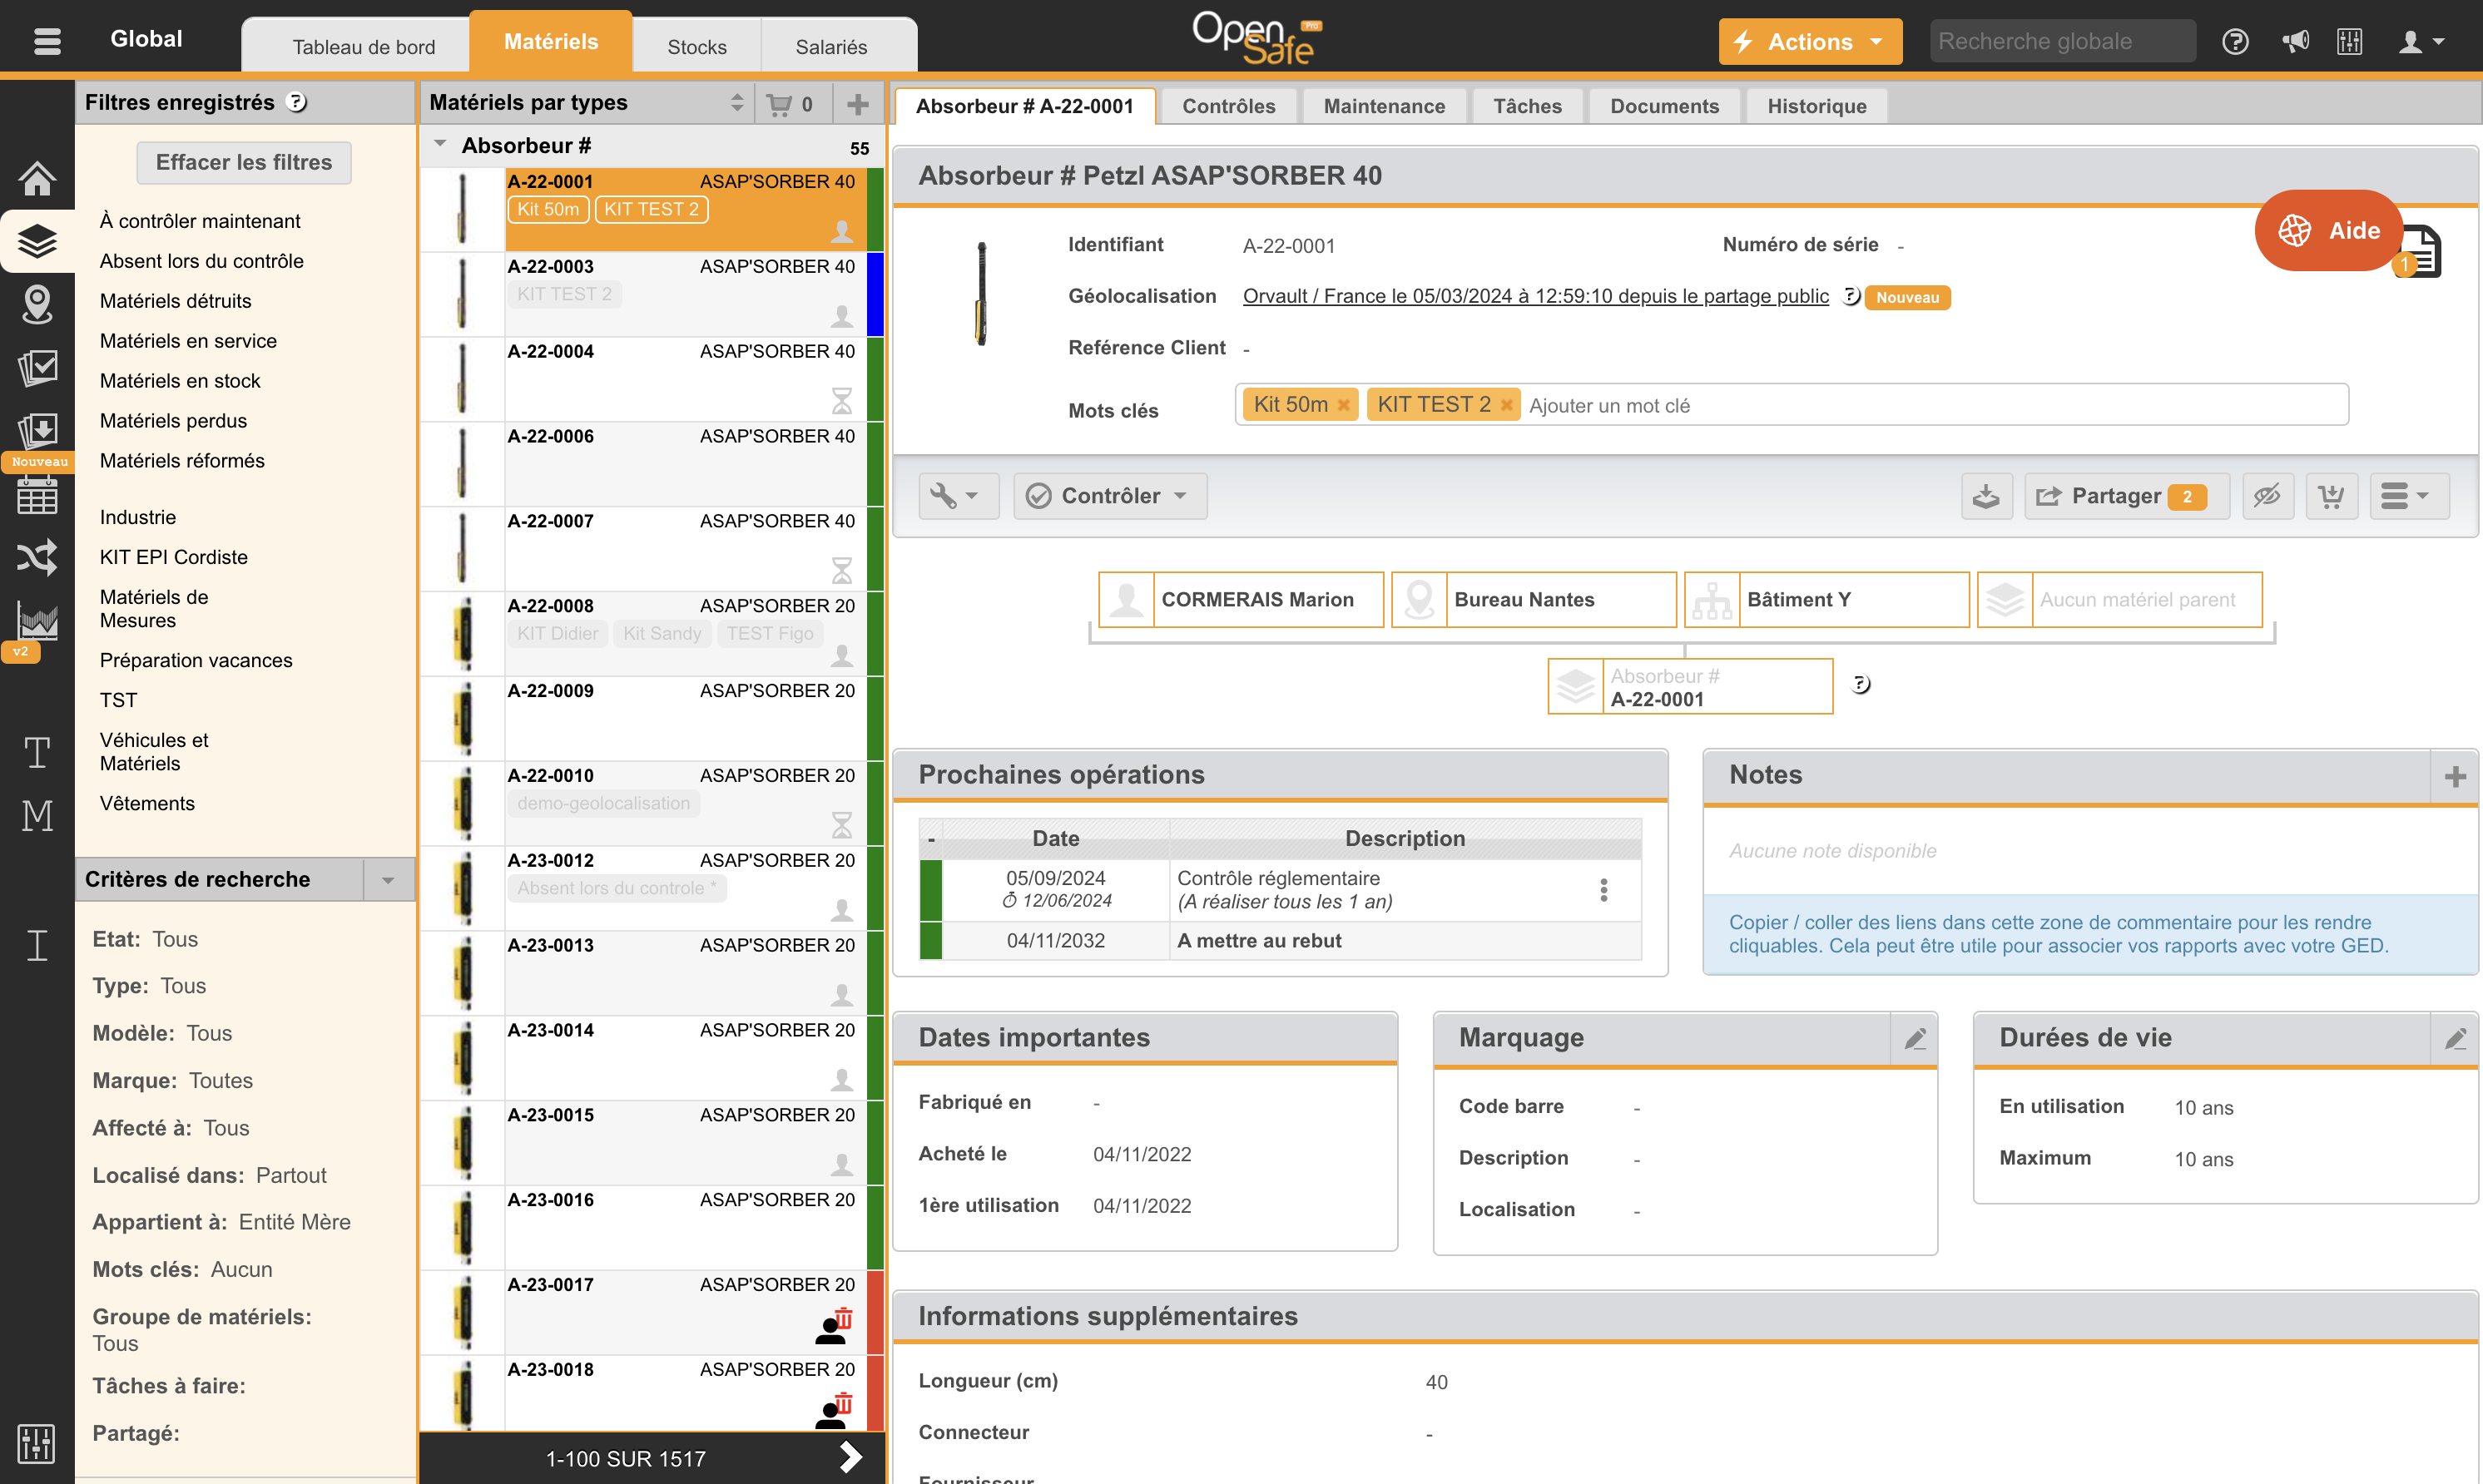
Task: Open the Historique tab
Action: [1816, 106]
